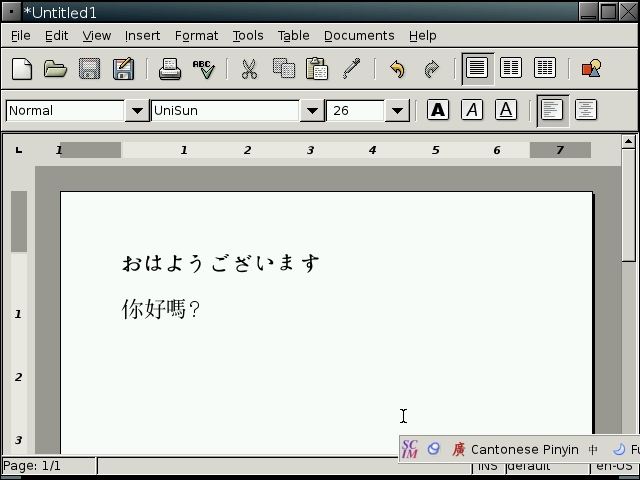Toggle bold formatting
The height and width of the screenshot is (480, 640).
438,110
